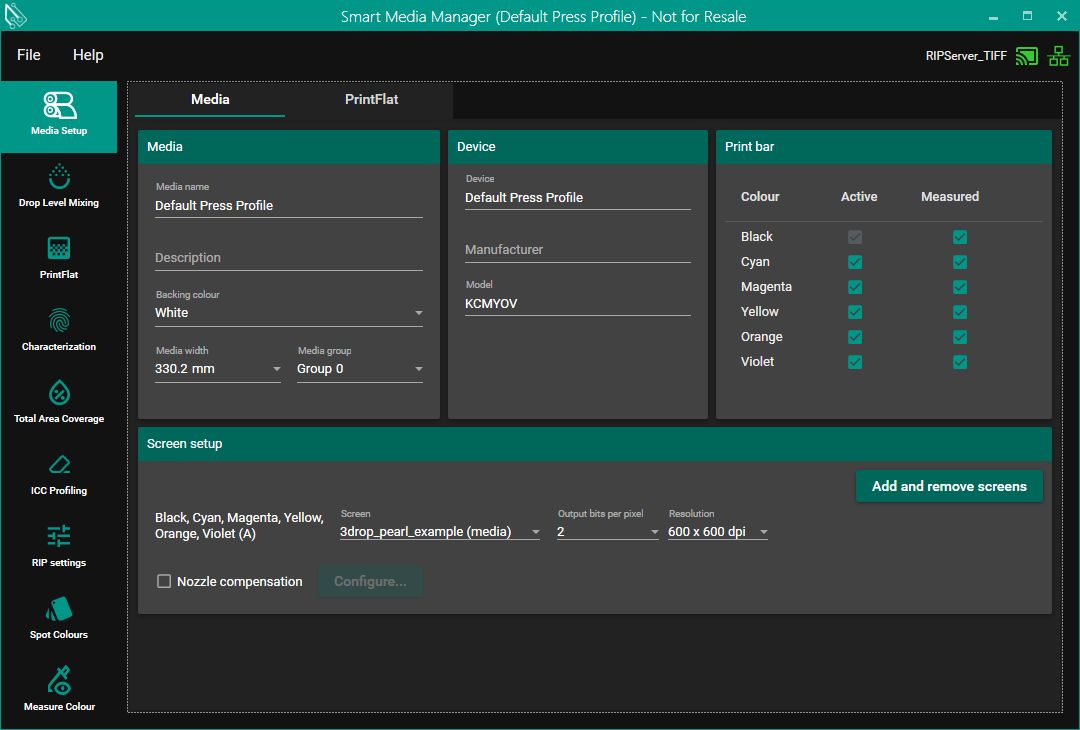The height and width of the screenshot is (730, 1080).
Task: Open Total Area Coverage panel
Action: 59,402
